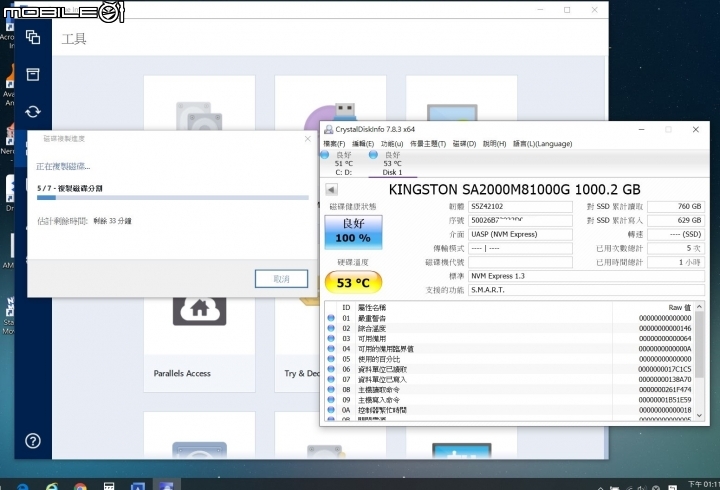The image size is (720, 490).
Task: Click the supported features field S.M.A.R.T.
Action: point(586,290)
